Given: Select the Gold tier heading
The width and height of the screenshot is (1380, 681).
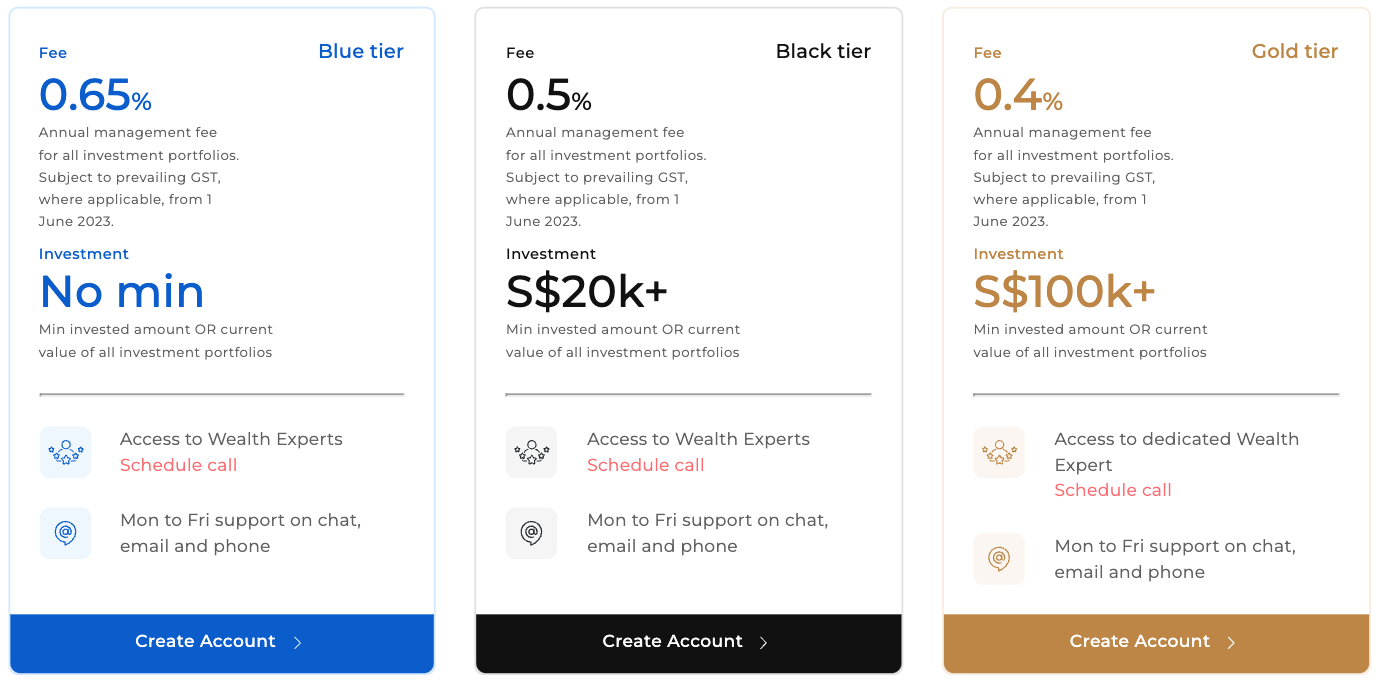Looking at the screenshot, I should 1295,51.
